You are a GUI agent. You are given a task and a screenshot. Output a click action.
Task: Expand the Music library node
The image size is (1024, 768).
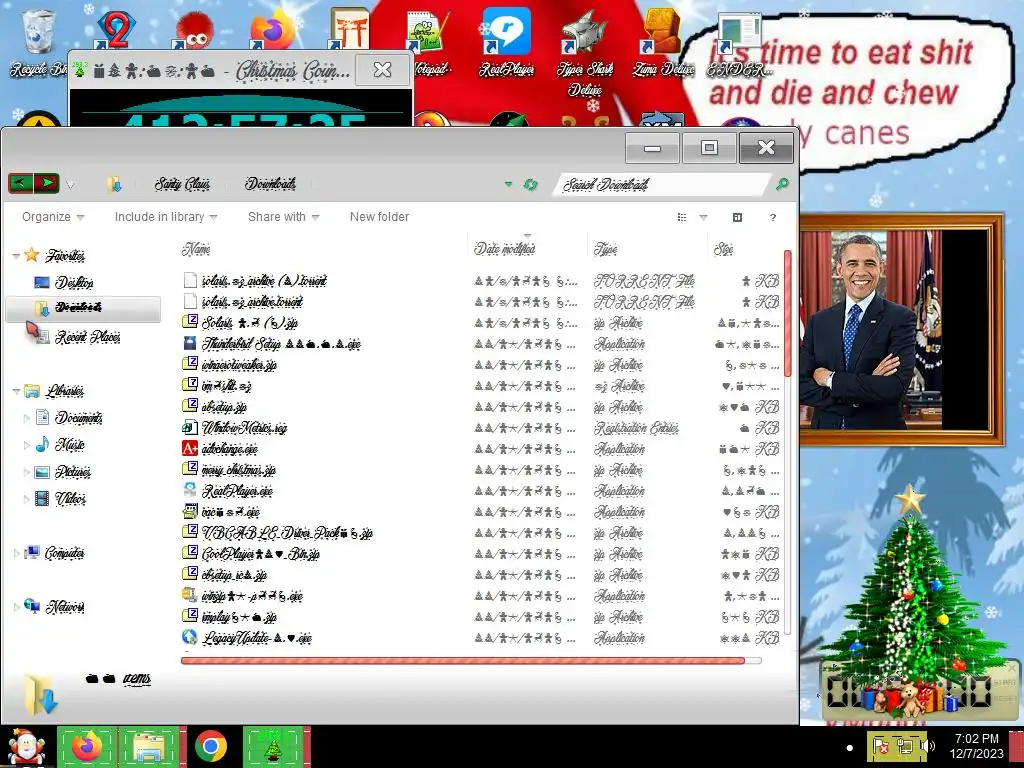point(27,445)
